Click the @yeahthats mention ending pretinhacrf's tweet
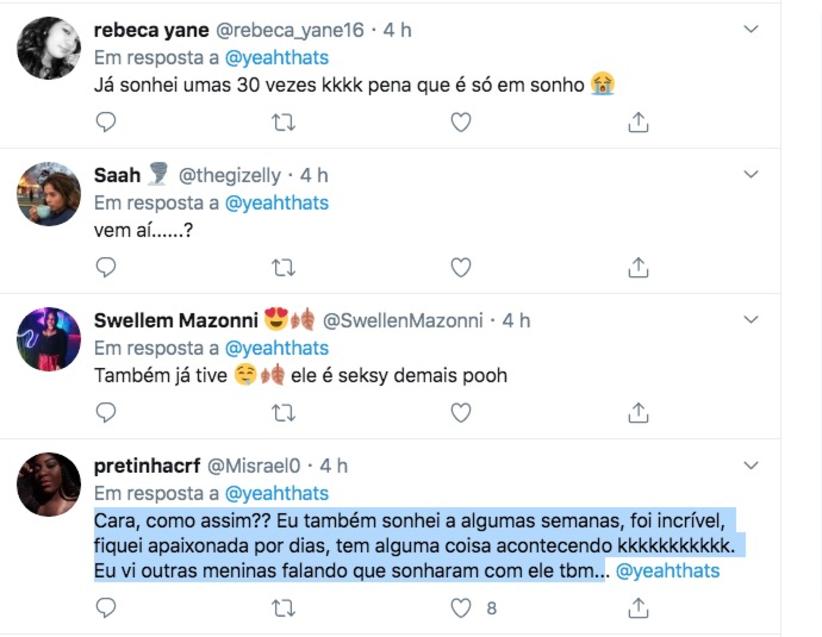 click(667, 572)
